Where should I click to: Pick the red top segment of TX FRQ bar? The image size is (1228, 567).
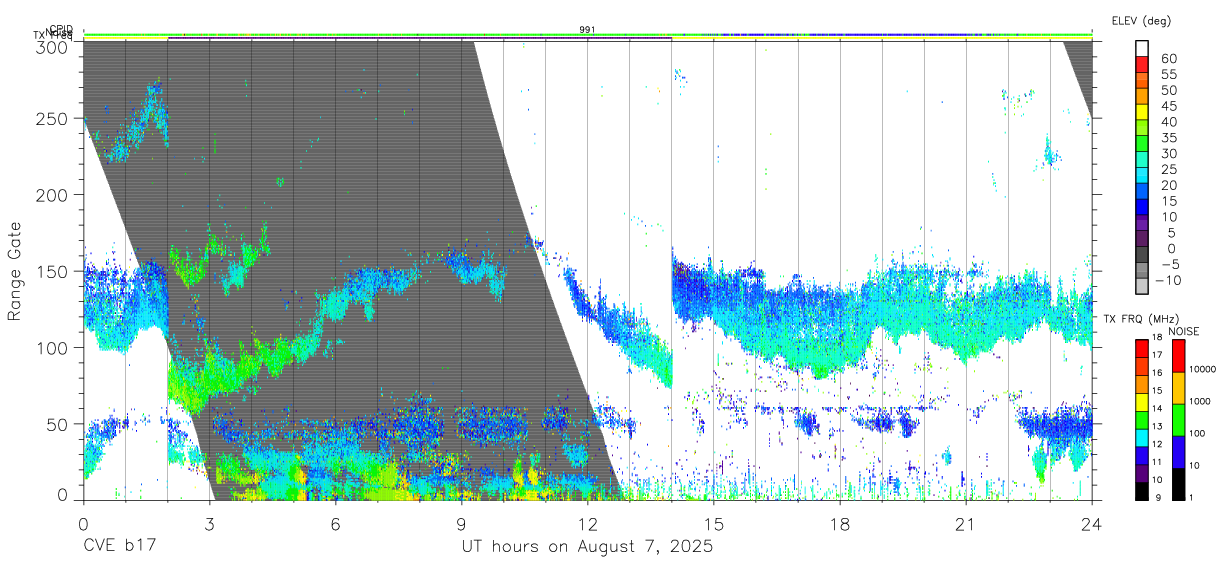(1142, 349)
